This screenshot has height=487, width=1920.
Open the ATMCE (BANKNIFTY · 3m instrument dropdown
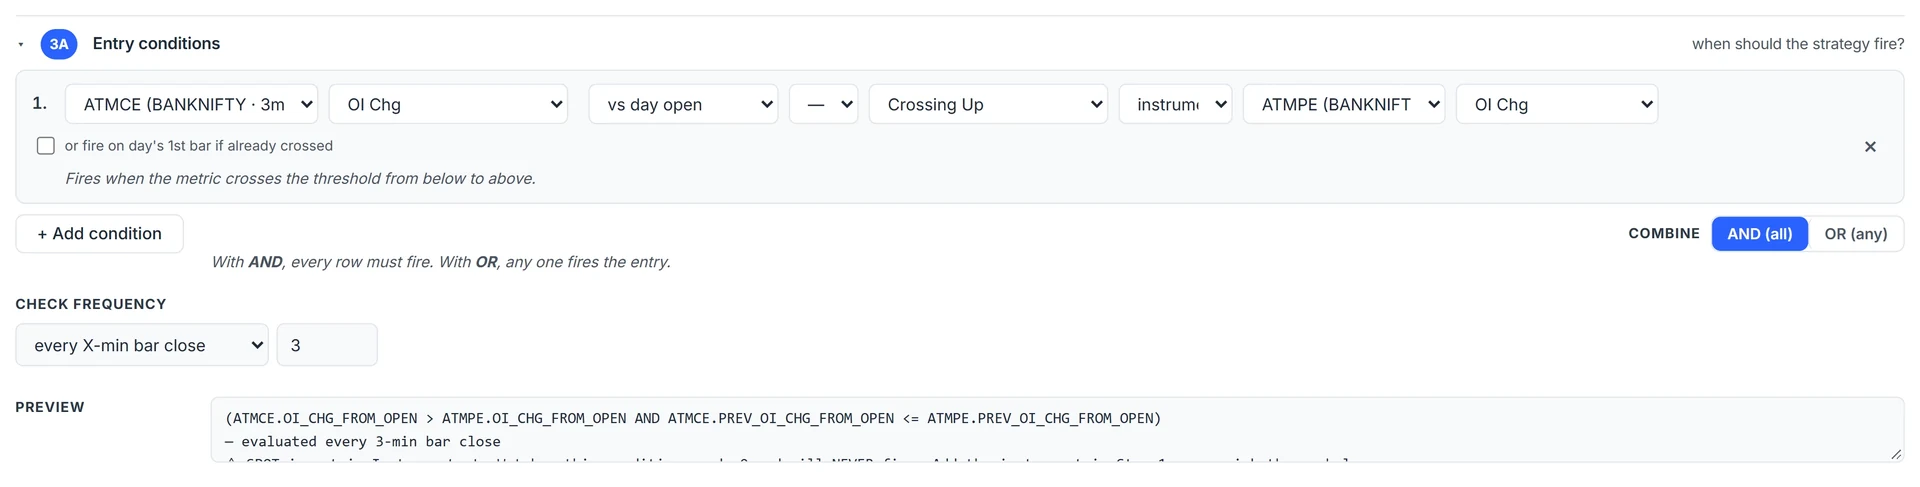pos(191,104)
